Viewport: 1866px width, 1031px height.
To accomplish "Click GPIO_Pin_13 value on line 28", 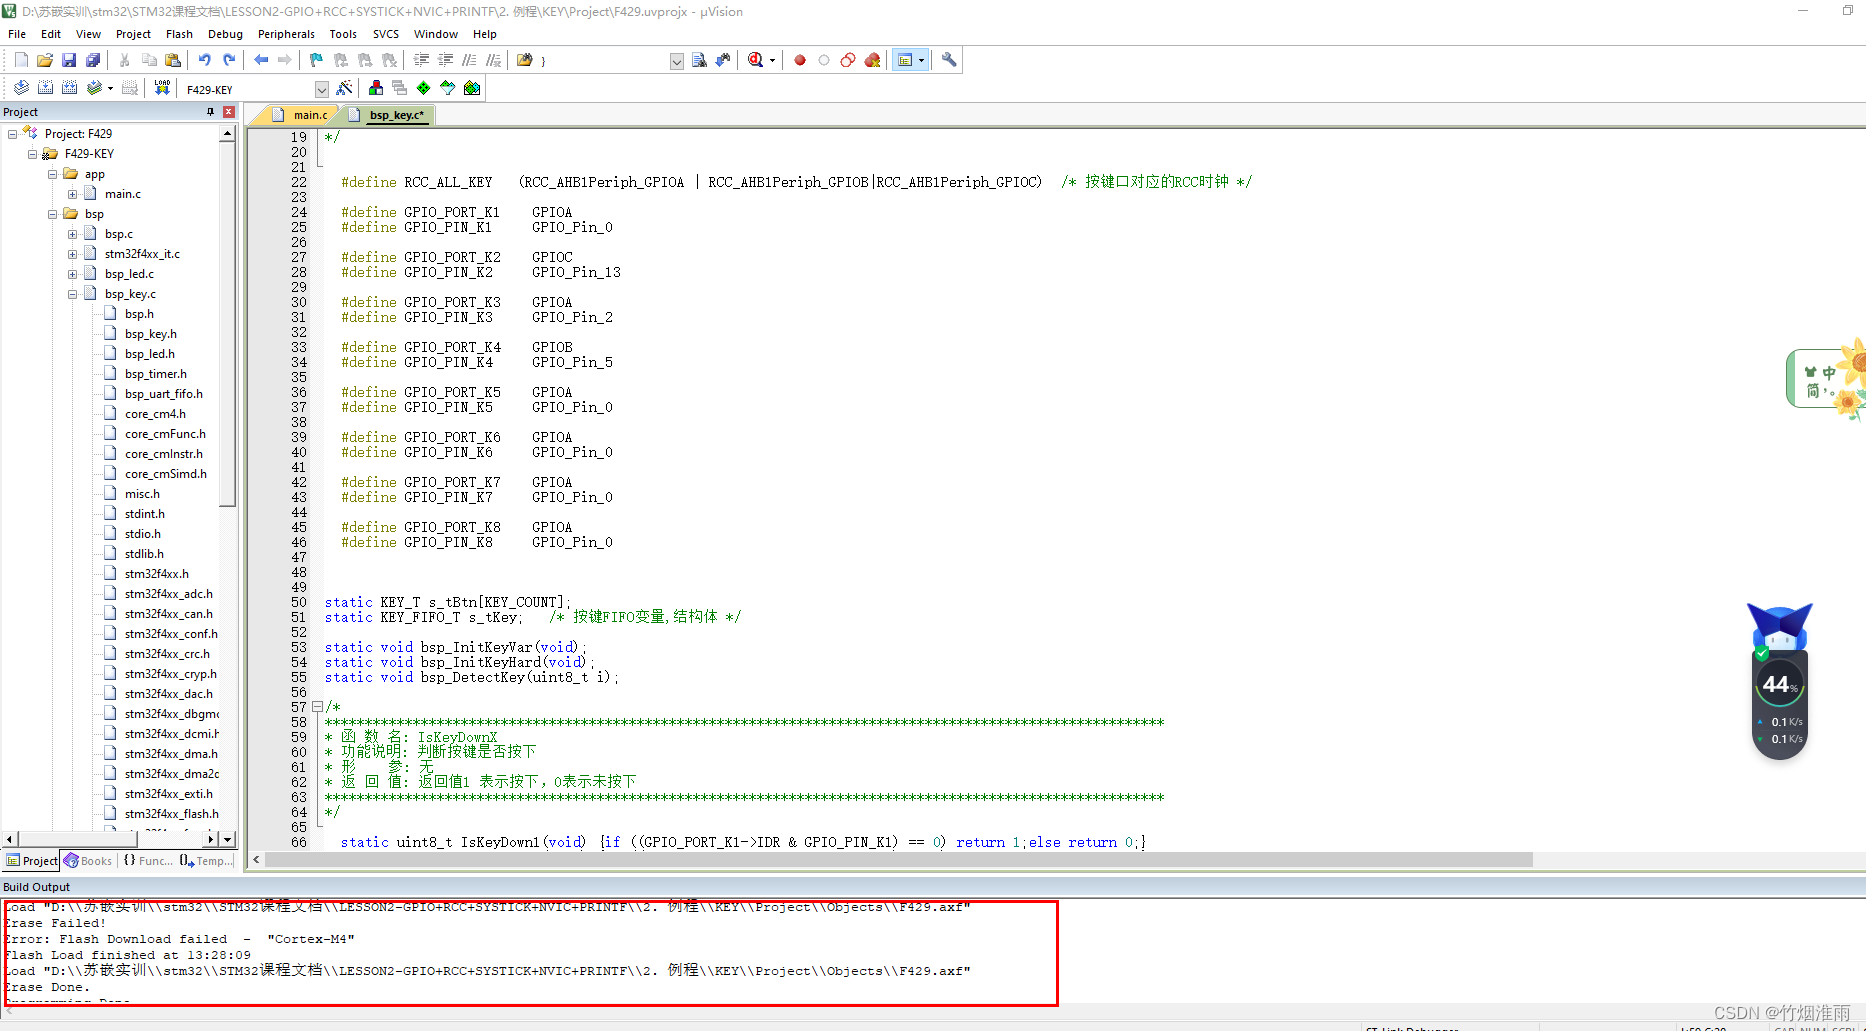I will (576, 272).
